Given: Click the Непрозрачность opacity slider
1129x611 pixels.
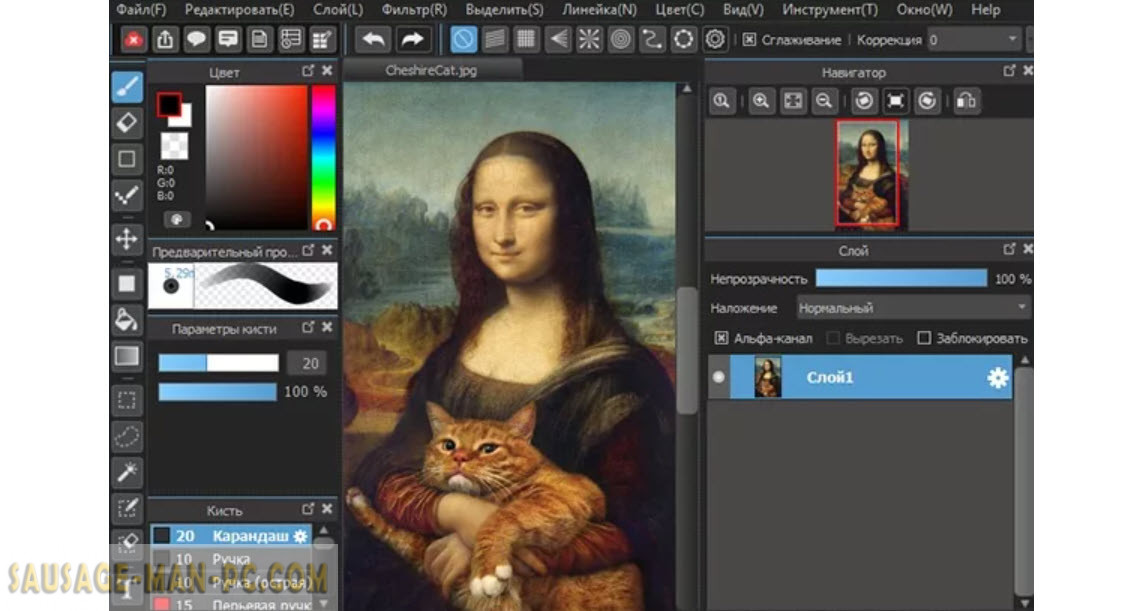Looking at the screenshot, I should point(901,279).
